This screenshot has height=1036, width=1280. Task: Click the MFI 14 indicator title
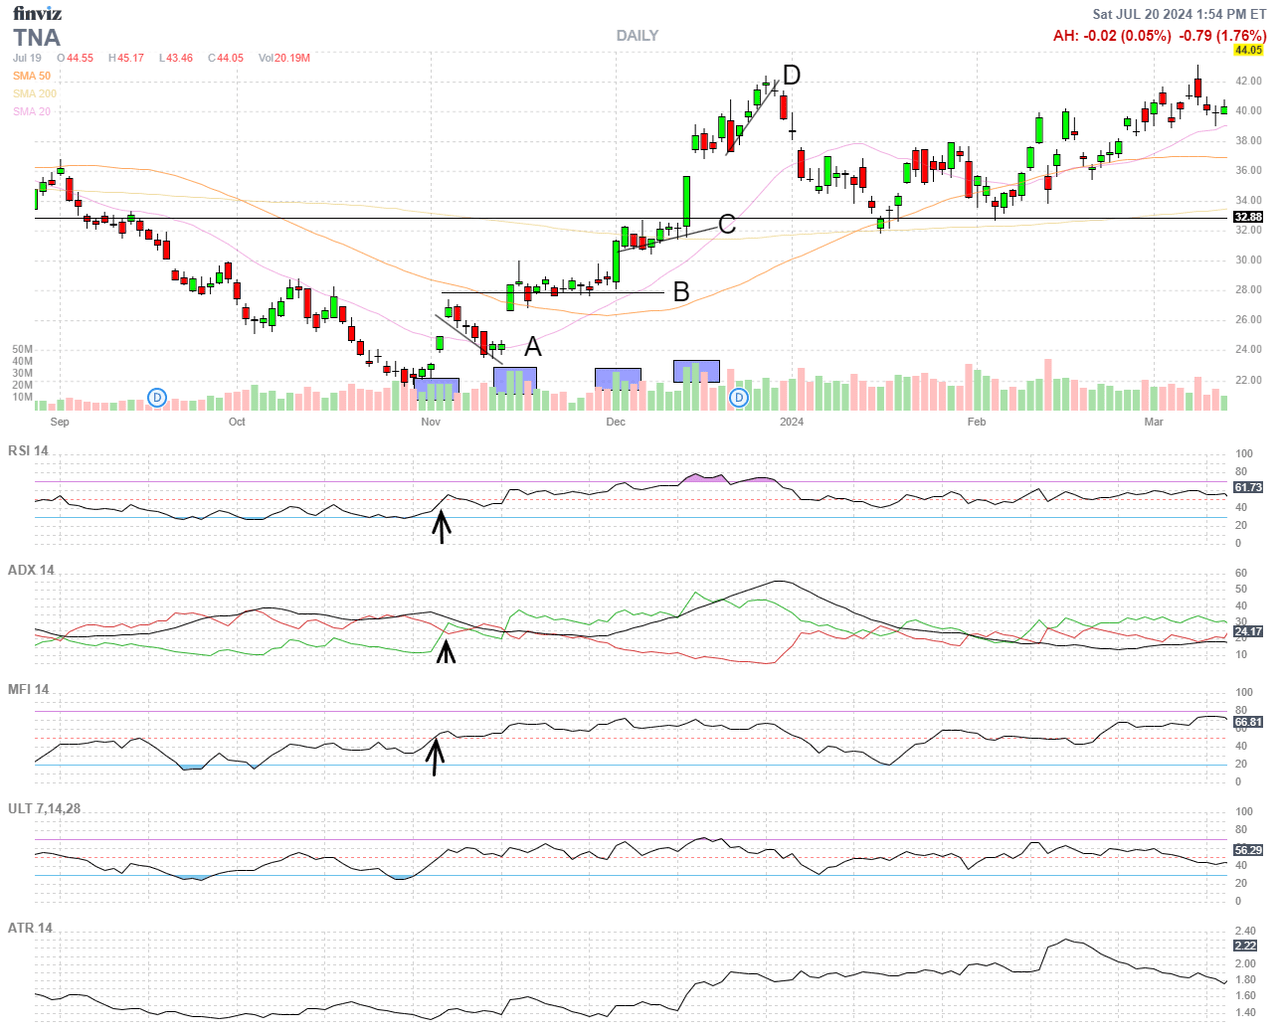pyautogui.click(x=29, y=689)
